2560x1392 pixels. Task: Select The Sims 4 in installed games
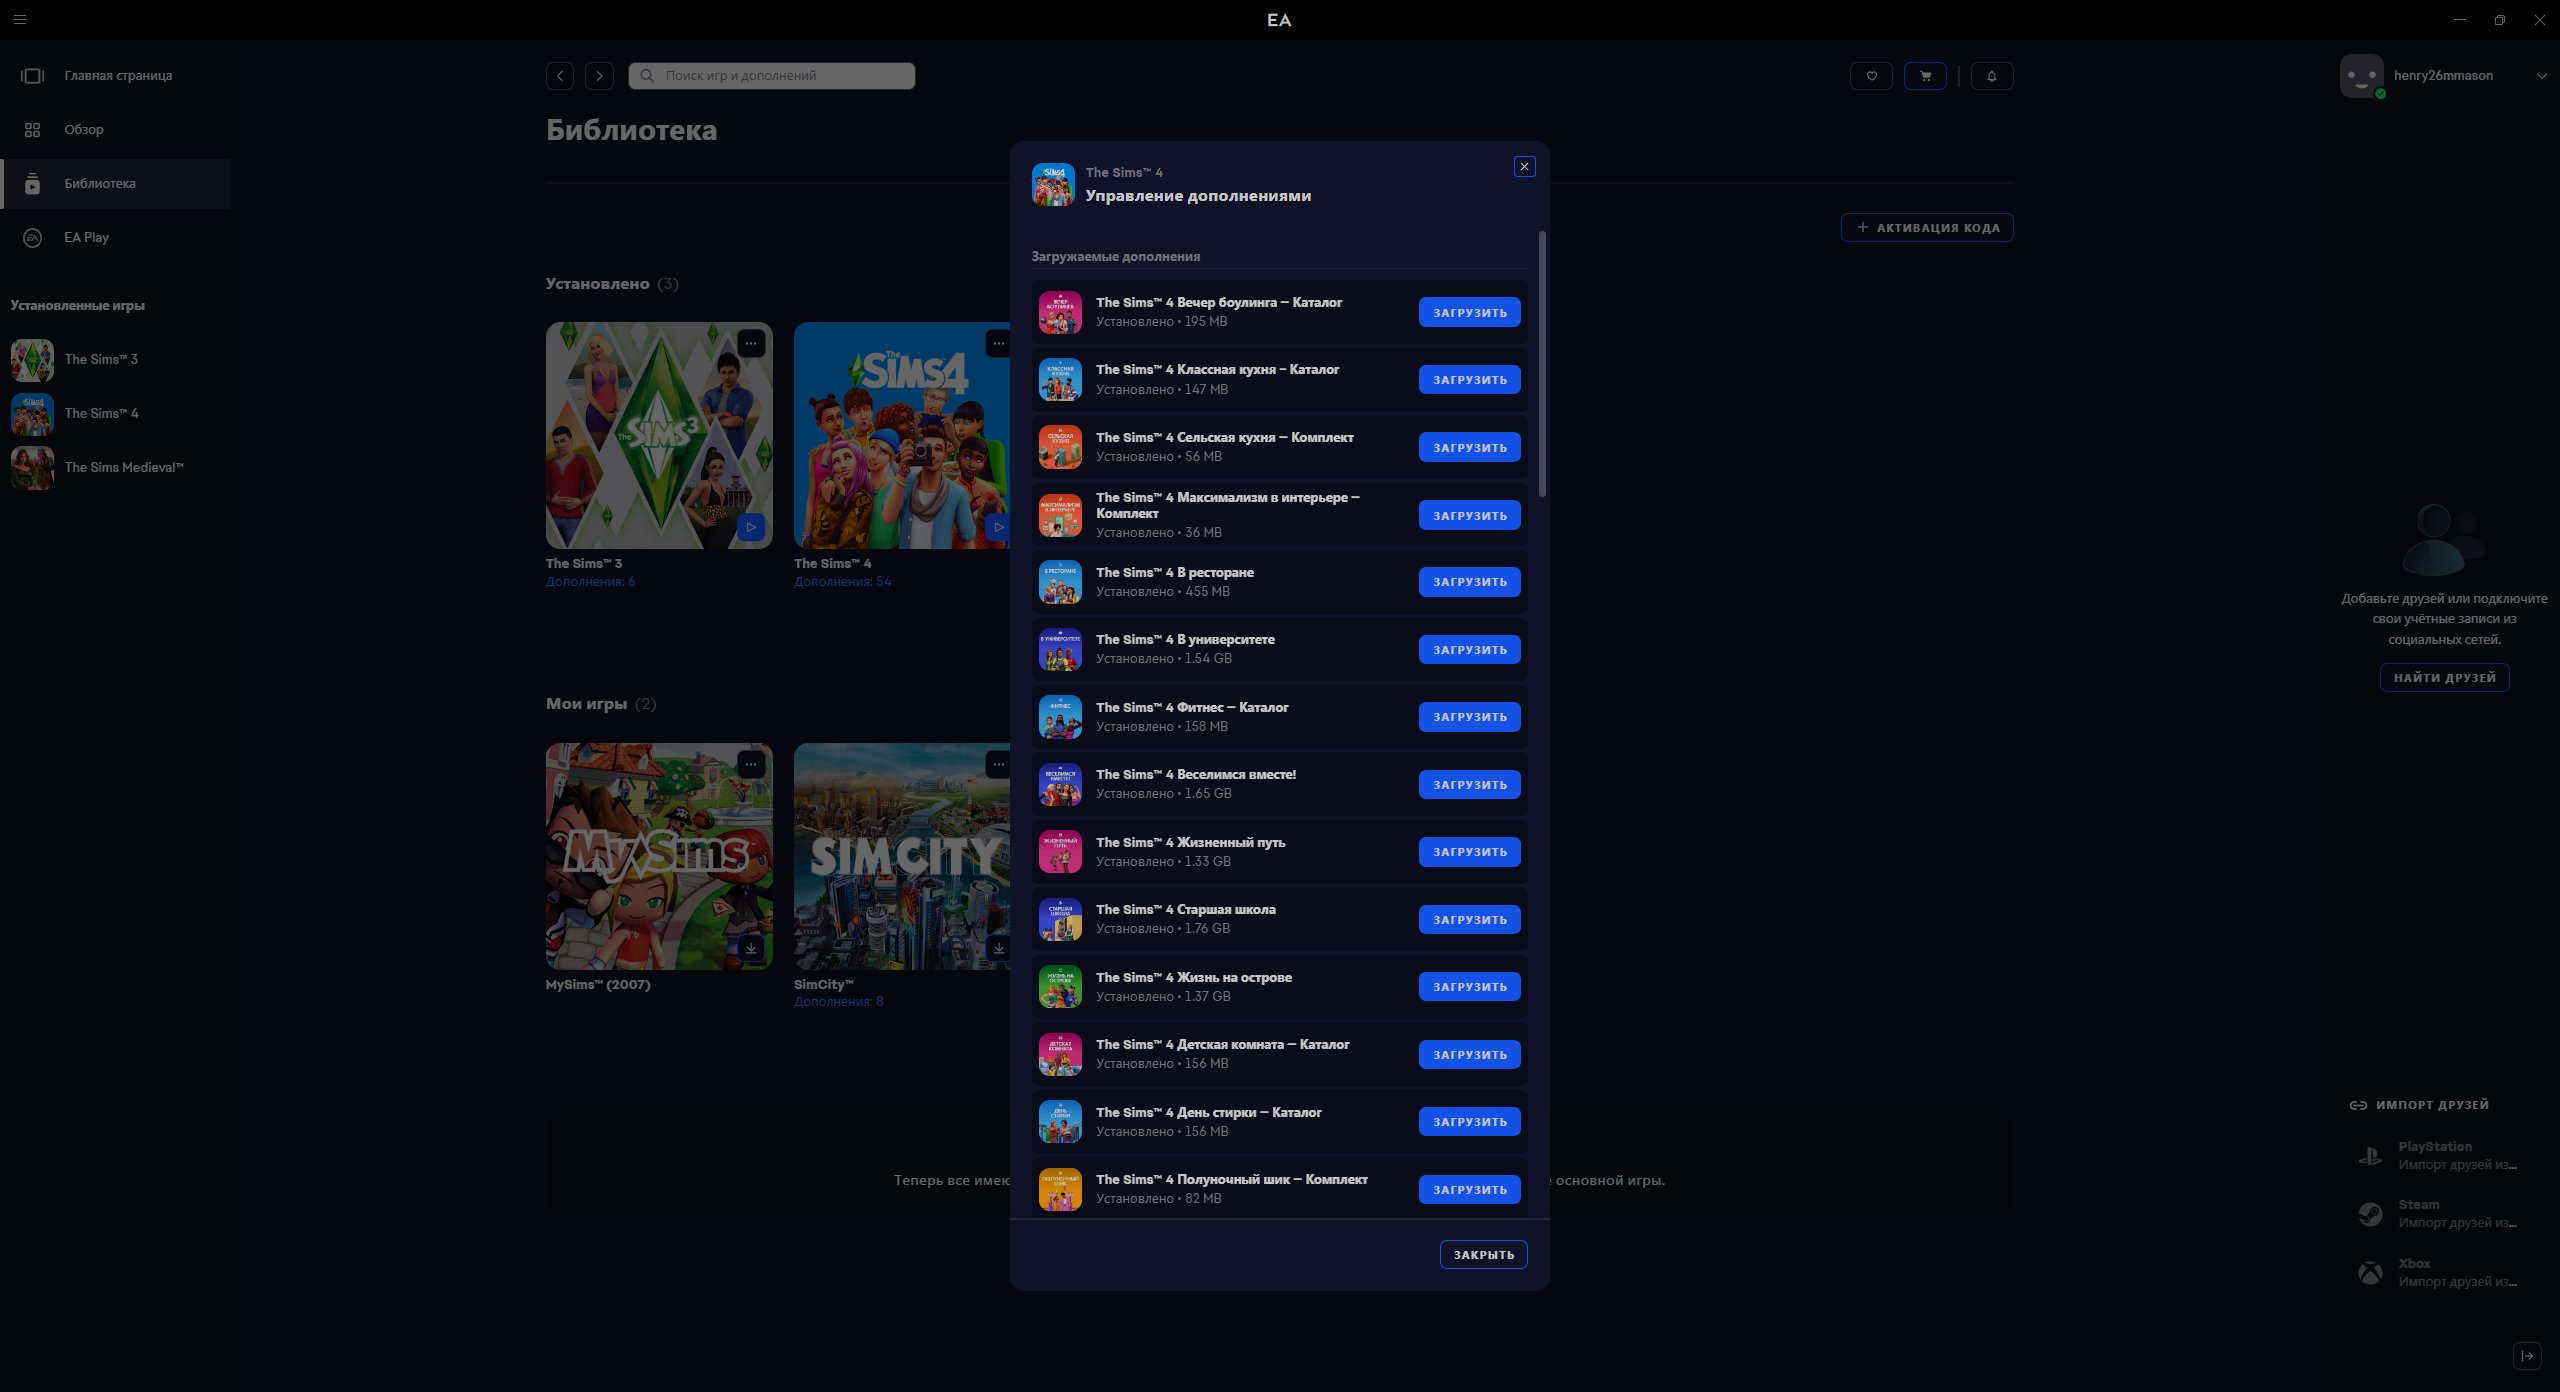tap(115, 414)
